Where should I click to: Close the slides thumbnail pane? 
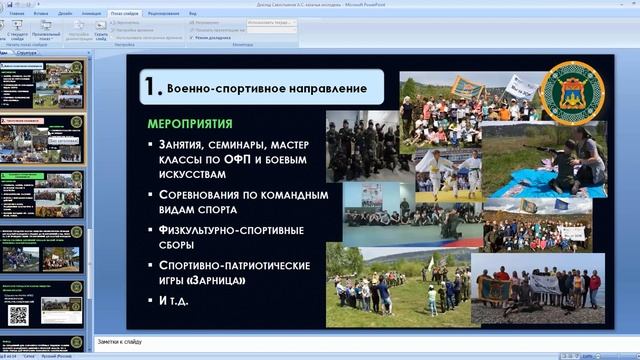point(89,53)
